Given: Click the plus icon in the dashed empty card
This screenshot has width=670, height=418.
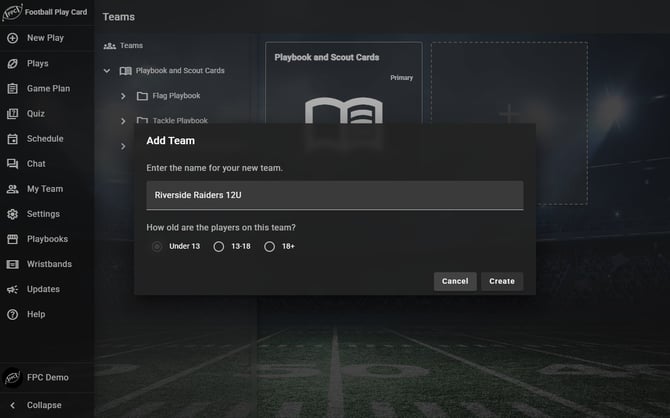Looking at the screenshot, I should tap(509, 113).
